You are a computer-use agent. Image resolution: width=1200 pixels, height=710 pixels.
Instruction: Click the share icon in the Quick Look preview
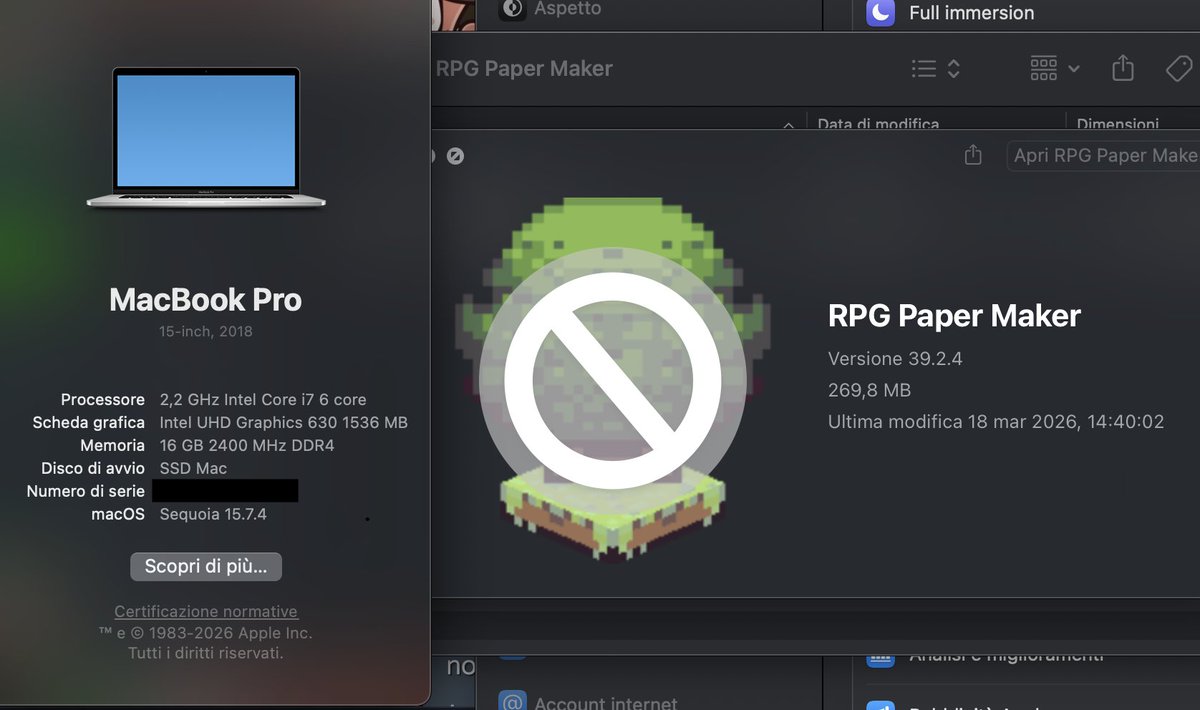[973, 155]
